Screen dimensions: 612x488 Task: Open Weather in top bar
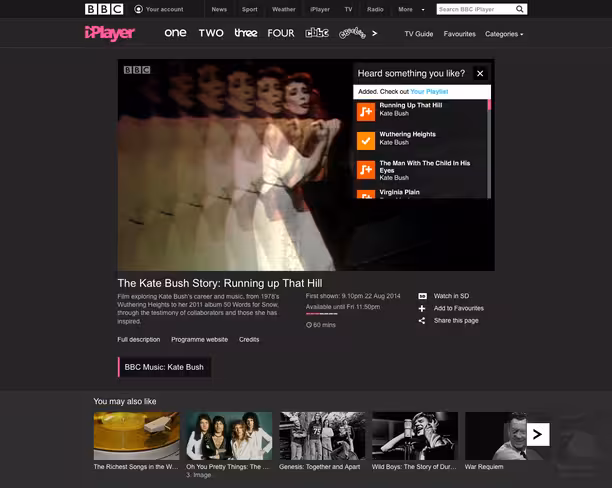(284, 9)
